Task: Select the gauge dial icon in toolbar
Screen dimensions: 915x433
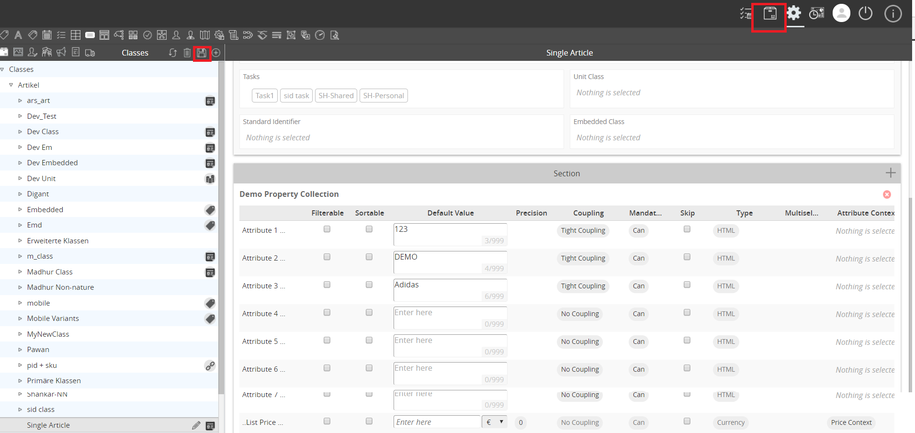Action: tap(320, 35)
